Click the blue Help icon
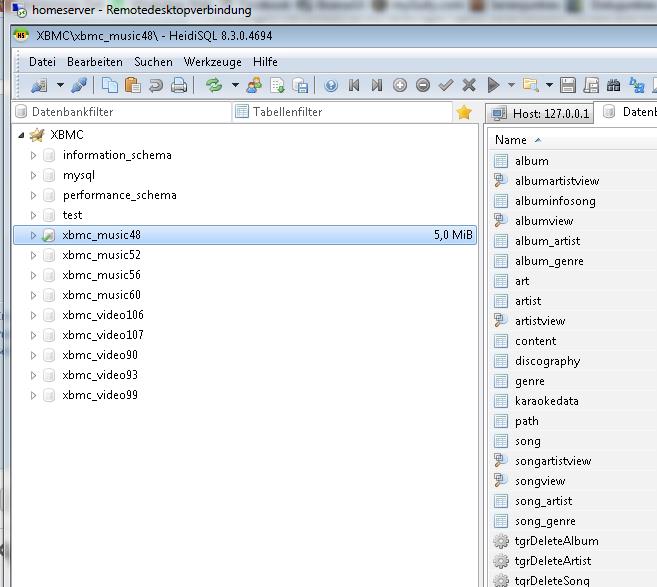The height and width of the screenshot is (587, 657). (331, 85)
